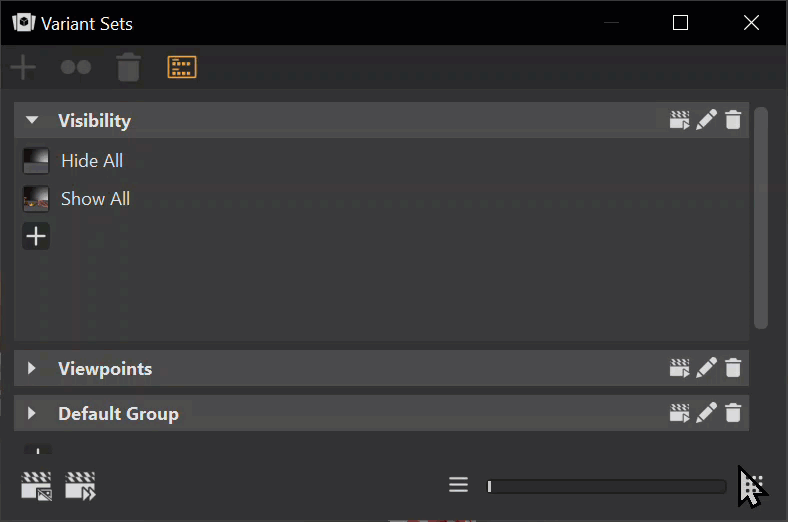Edit the Default Group with pencil icon
This screenshot has width=788, height=522.
click(x=707, y=413)
